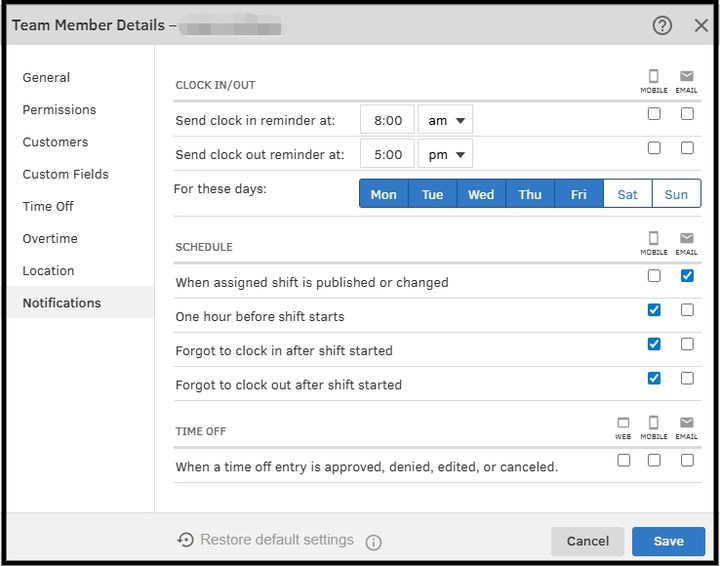Click the Clock In/Out email envelope icon

[687, 76]
